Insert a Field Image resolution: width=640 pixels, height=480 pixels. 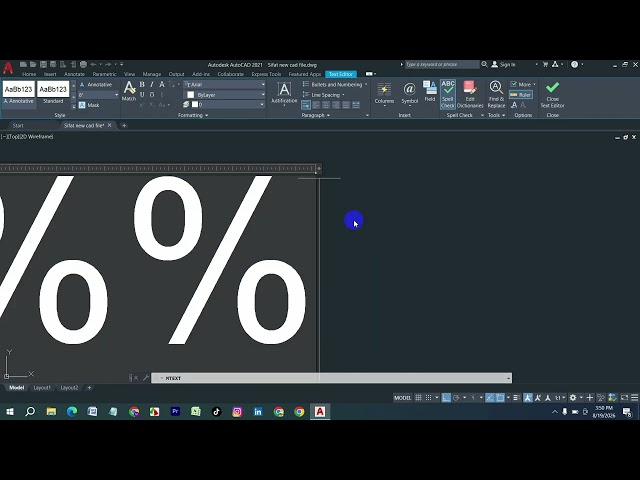430,91
